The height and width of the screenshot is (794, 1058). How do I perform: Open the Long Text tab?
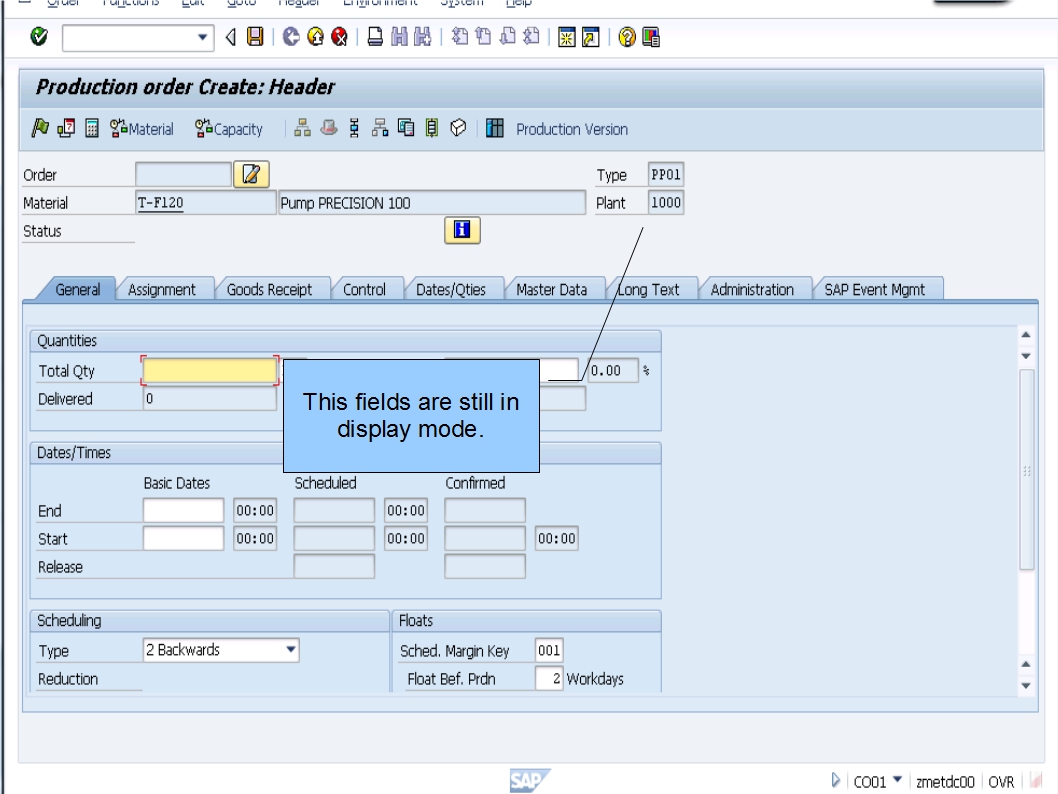point(648,289)
